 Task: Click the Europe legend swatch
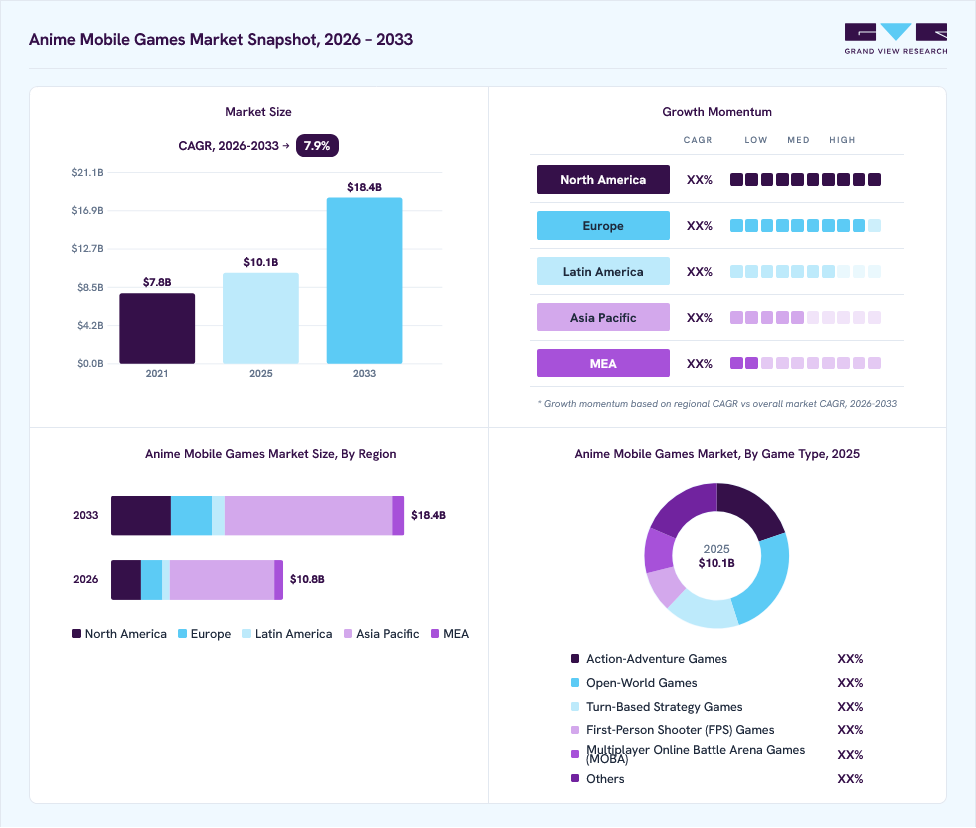(182, 634)
